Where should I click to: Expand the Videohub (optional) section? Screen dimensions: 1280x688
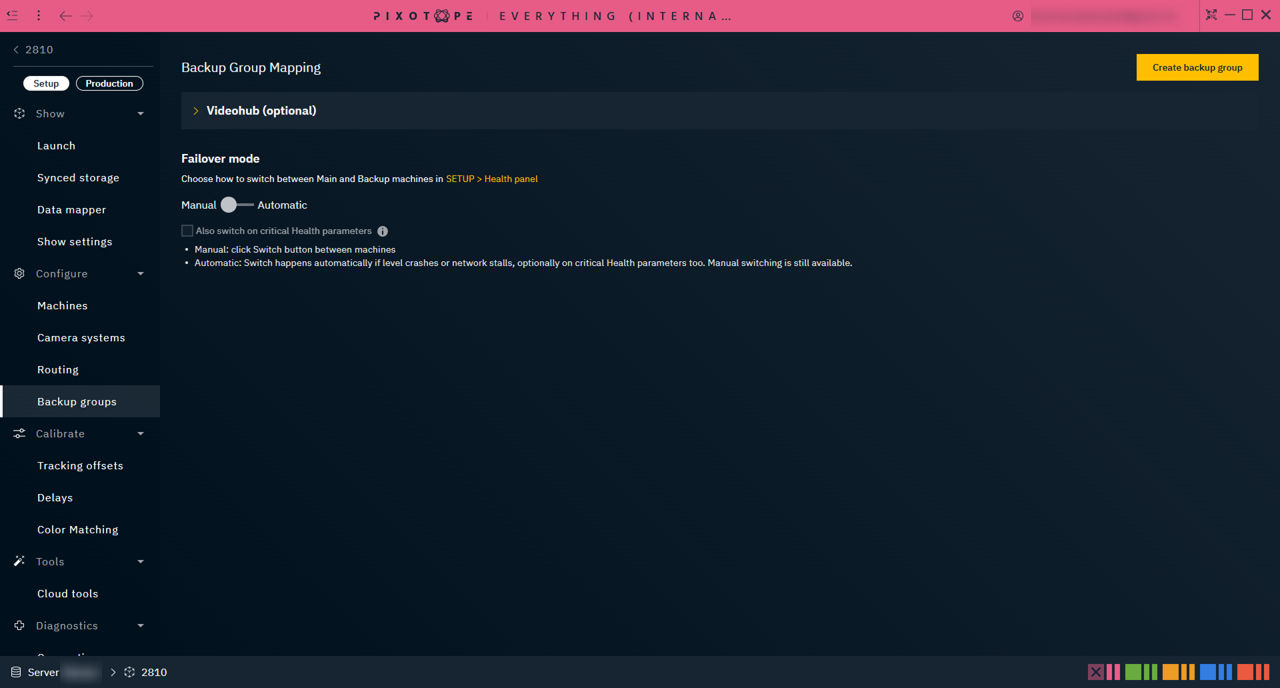point(196,111)
